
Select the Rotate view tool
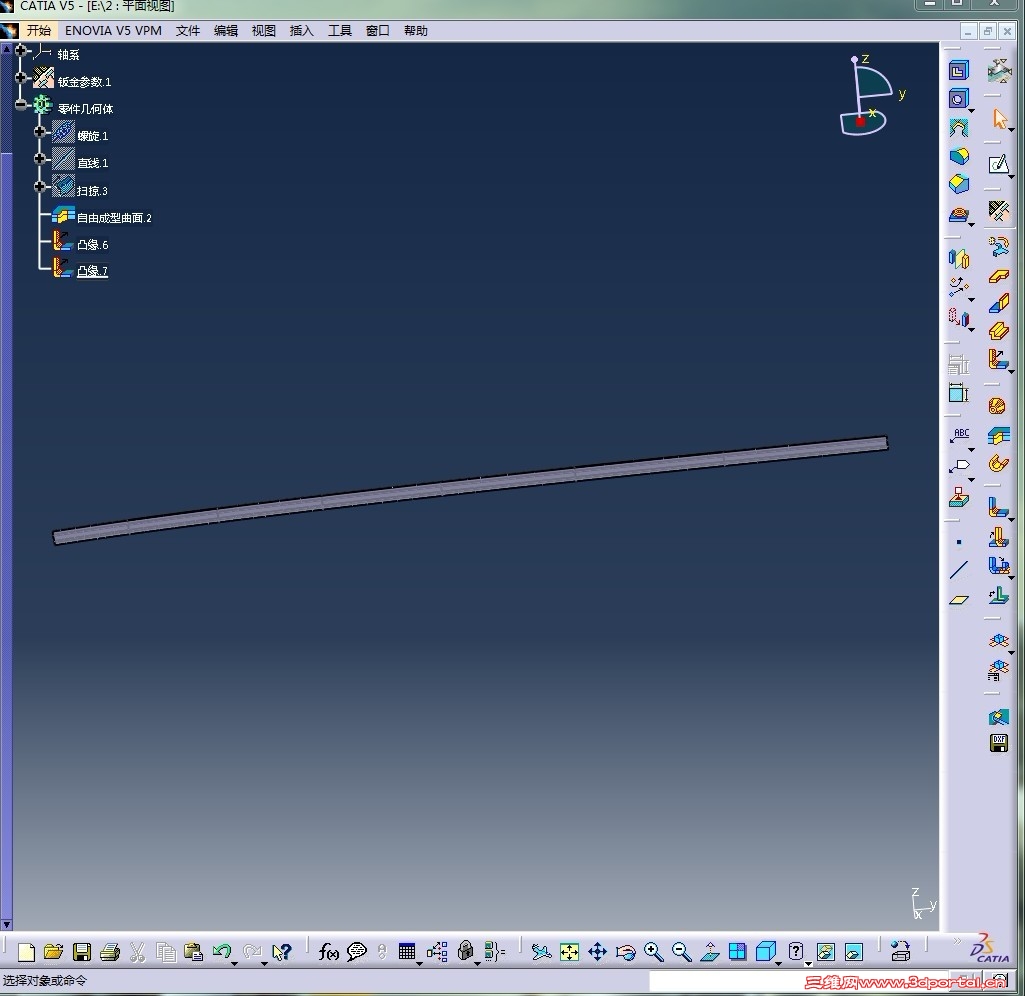626,952
